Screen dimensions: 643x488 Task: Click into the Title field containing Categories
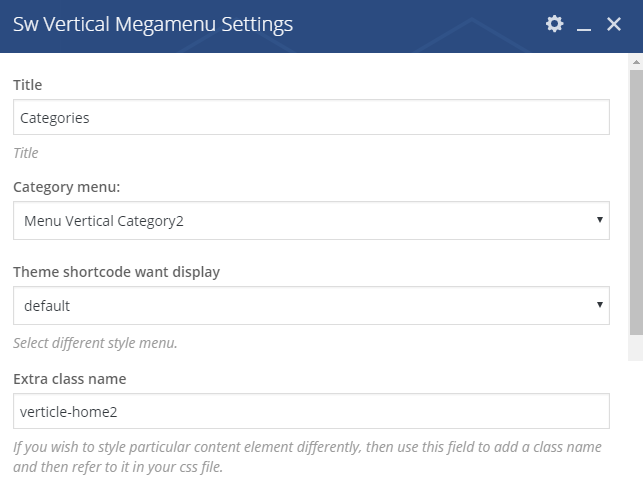(x=311, y=117)
